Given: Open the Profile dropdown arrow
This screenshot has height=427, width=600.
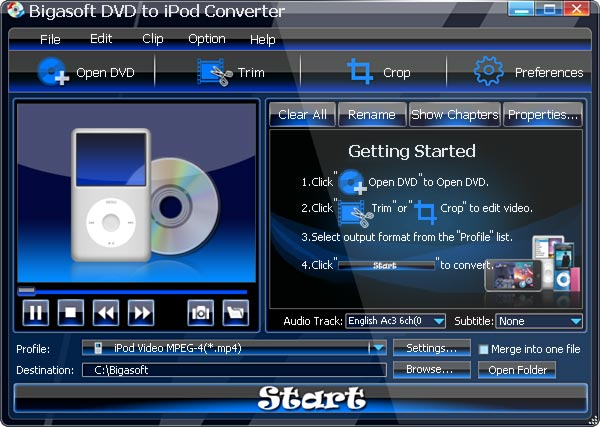Looking at the screenshot, I should (x=378, y=348).
